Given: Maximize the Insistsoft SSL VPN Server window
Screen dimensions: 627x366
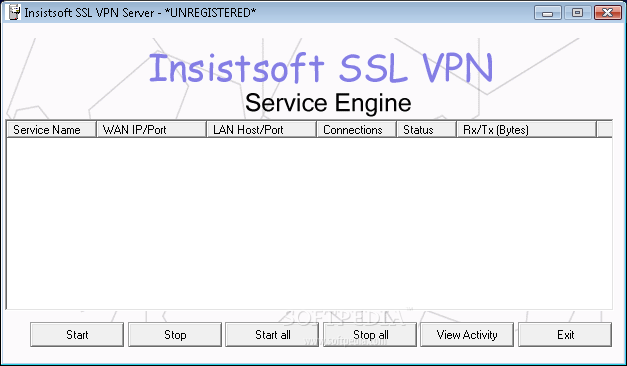Looking at the screenshot, I should [577, 13].
